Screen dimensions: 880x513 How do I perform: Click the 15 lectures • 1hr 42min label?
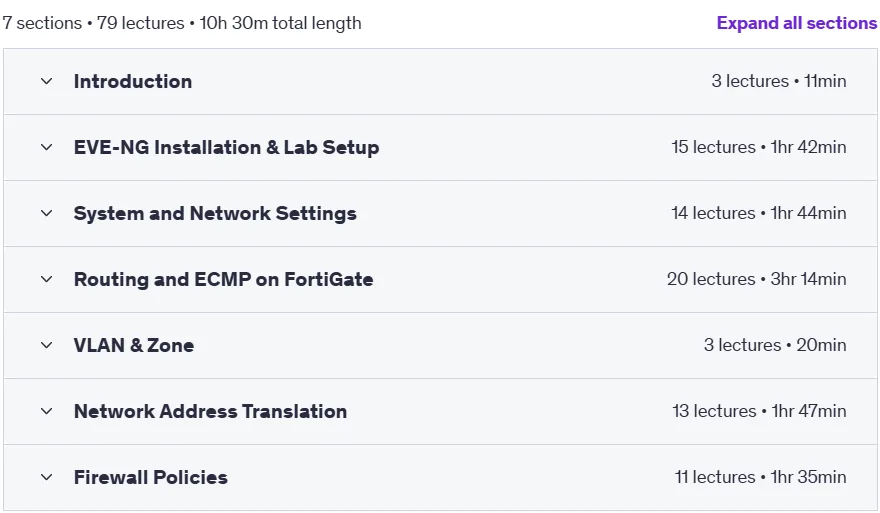coord(759,147)
